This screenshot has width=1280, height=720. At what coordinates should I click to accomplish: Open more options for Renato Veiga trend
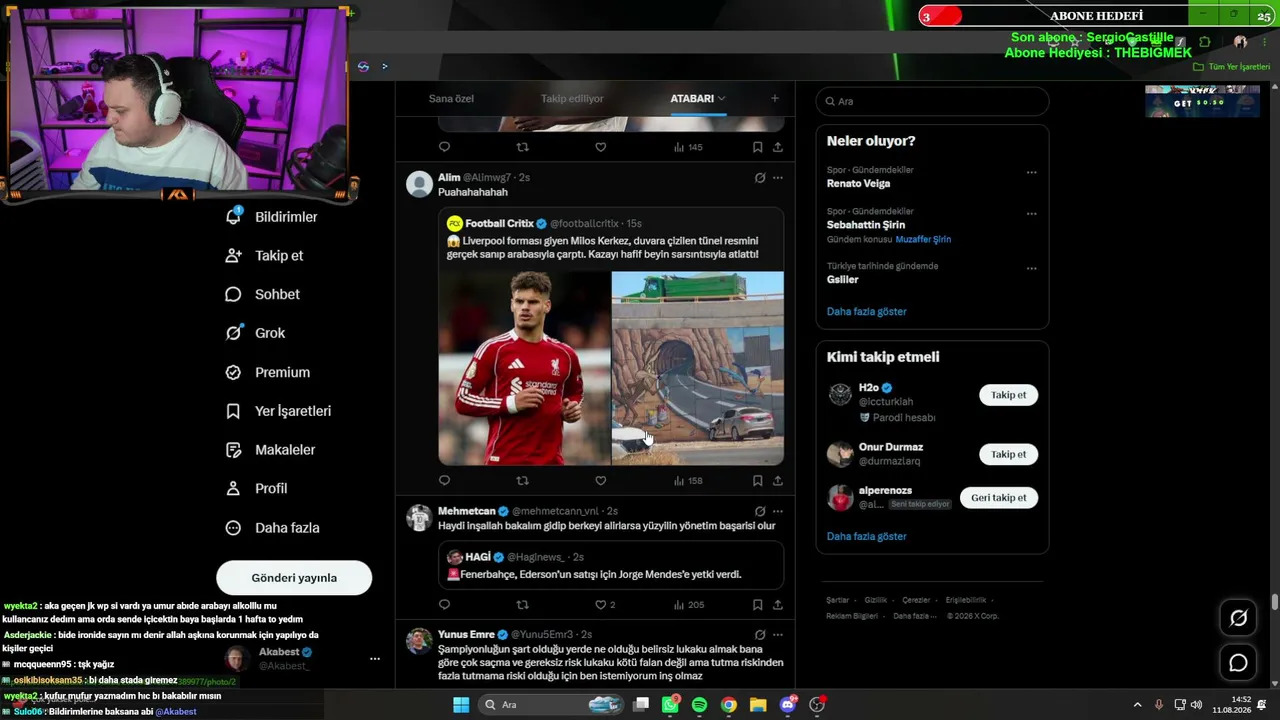click(1031, 172)
